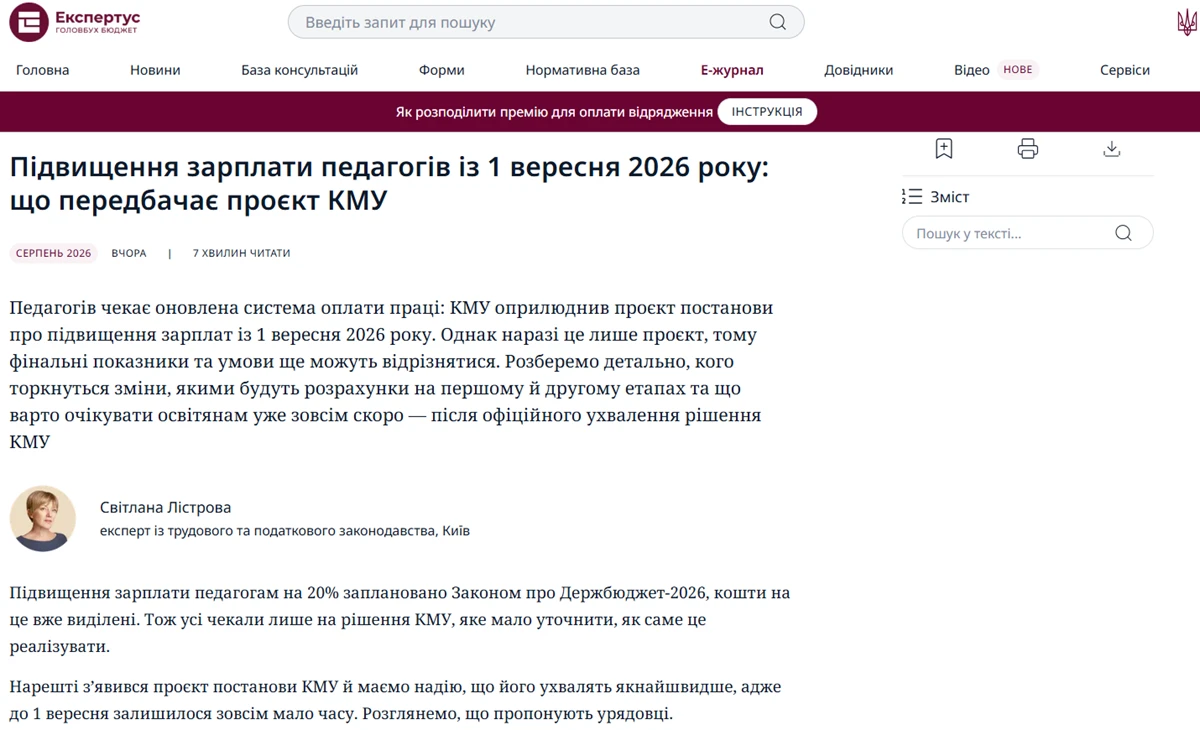Open the Сервіси menu item
Screen dimensions: 1200x730
pos(1125,70)
